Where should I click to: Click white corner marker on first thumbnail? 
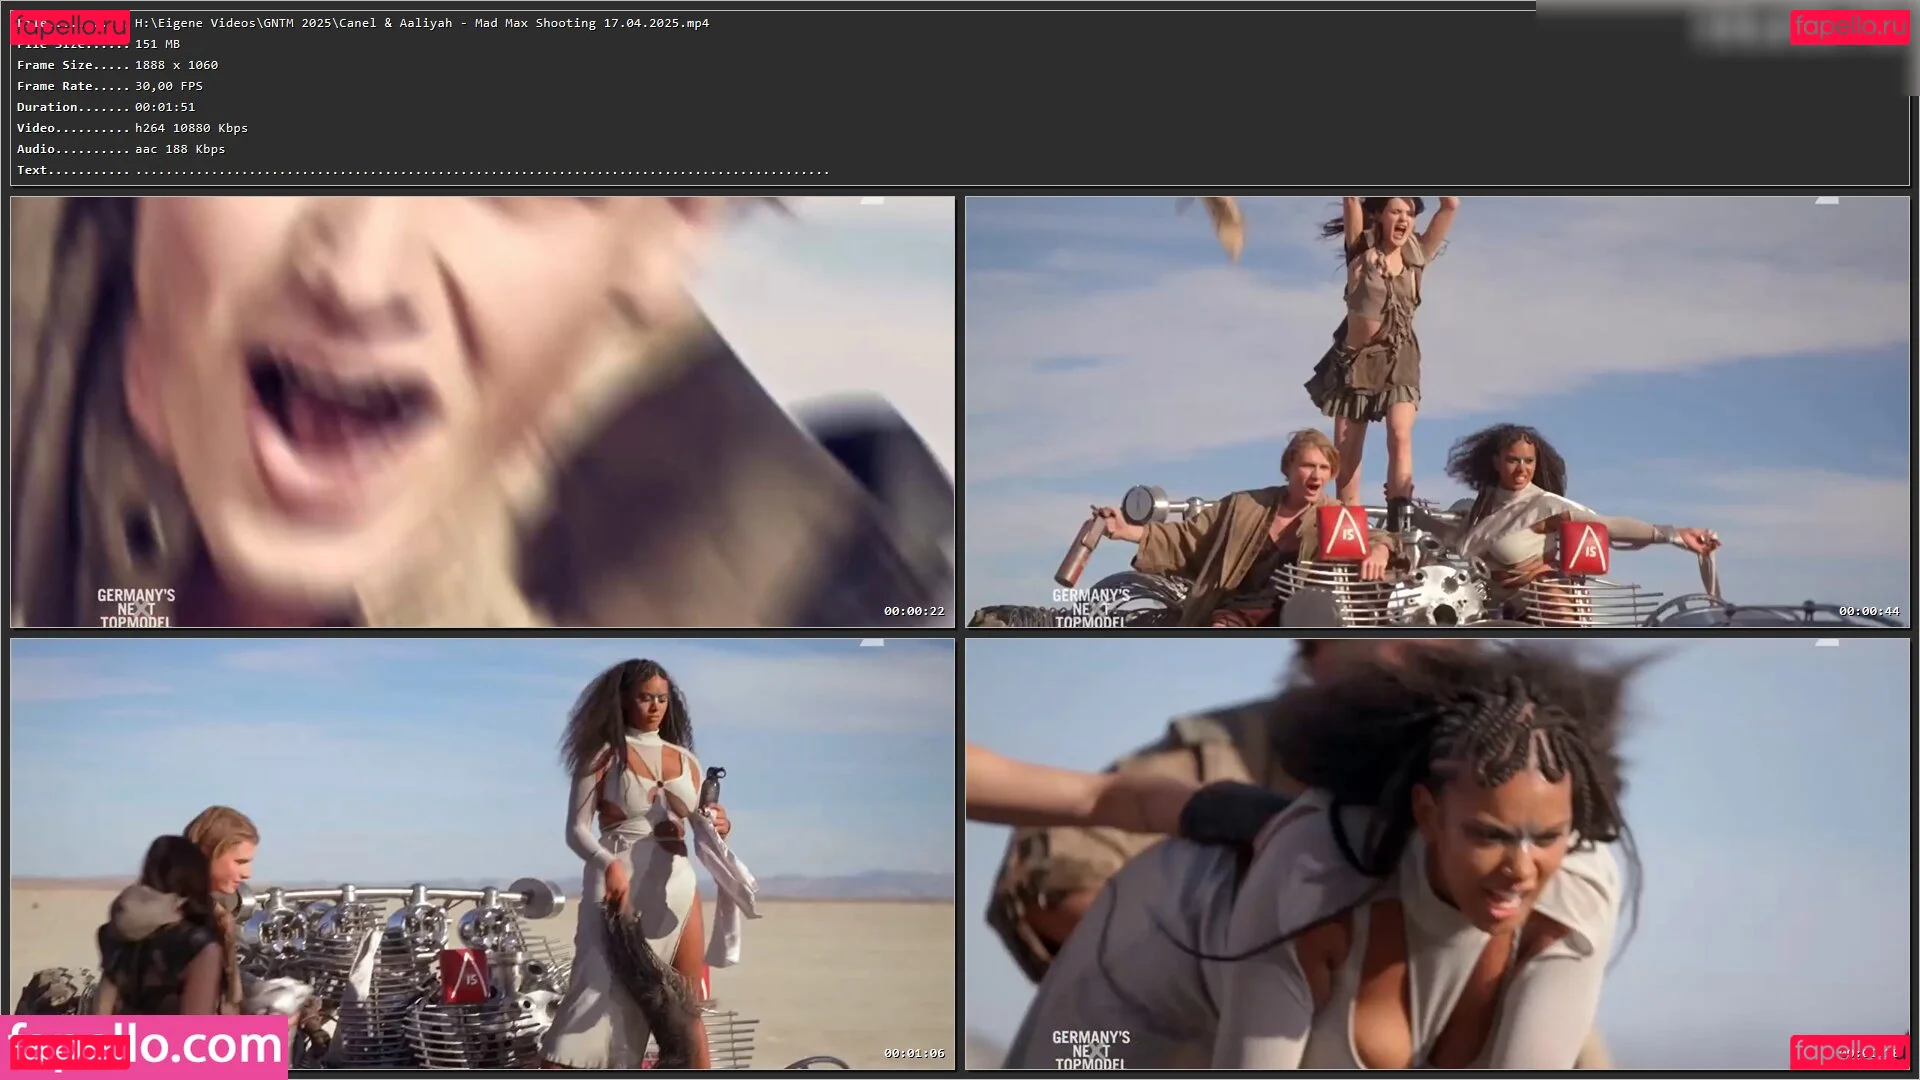coord(872,201)
